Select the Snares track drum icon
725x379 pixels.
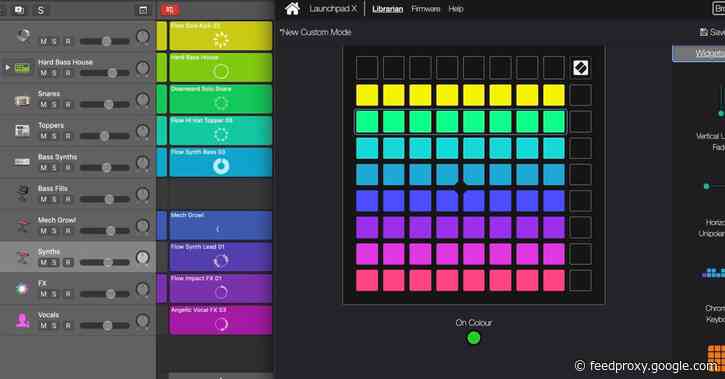22,100
